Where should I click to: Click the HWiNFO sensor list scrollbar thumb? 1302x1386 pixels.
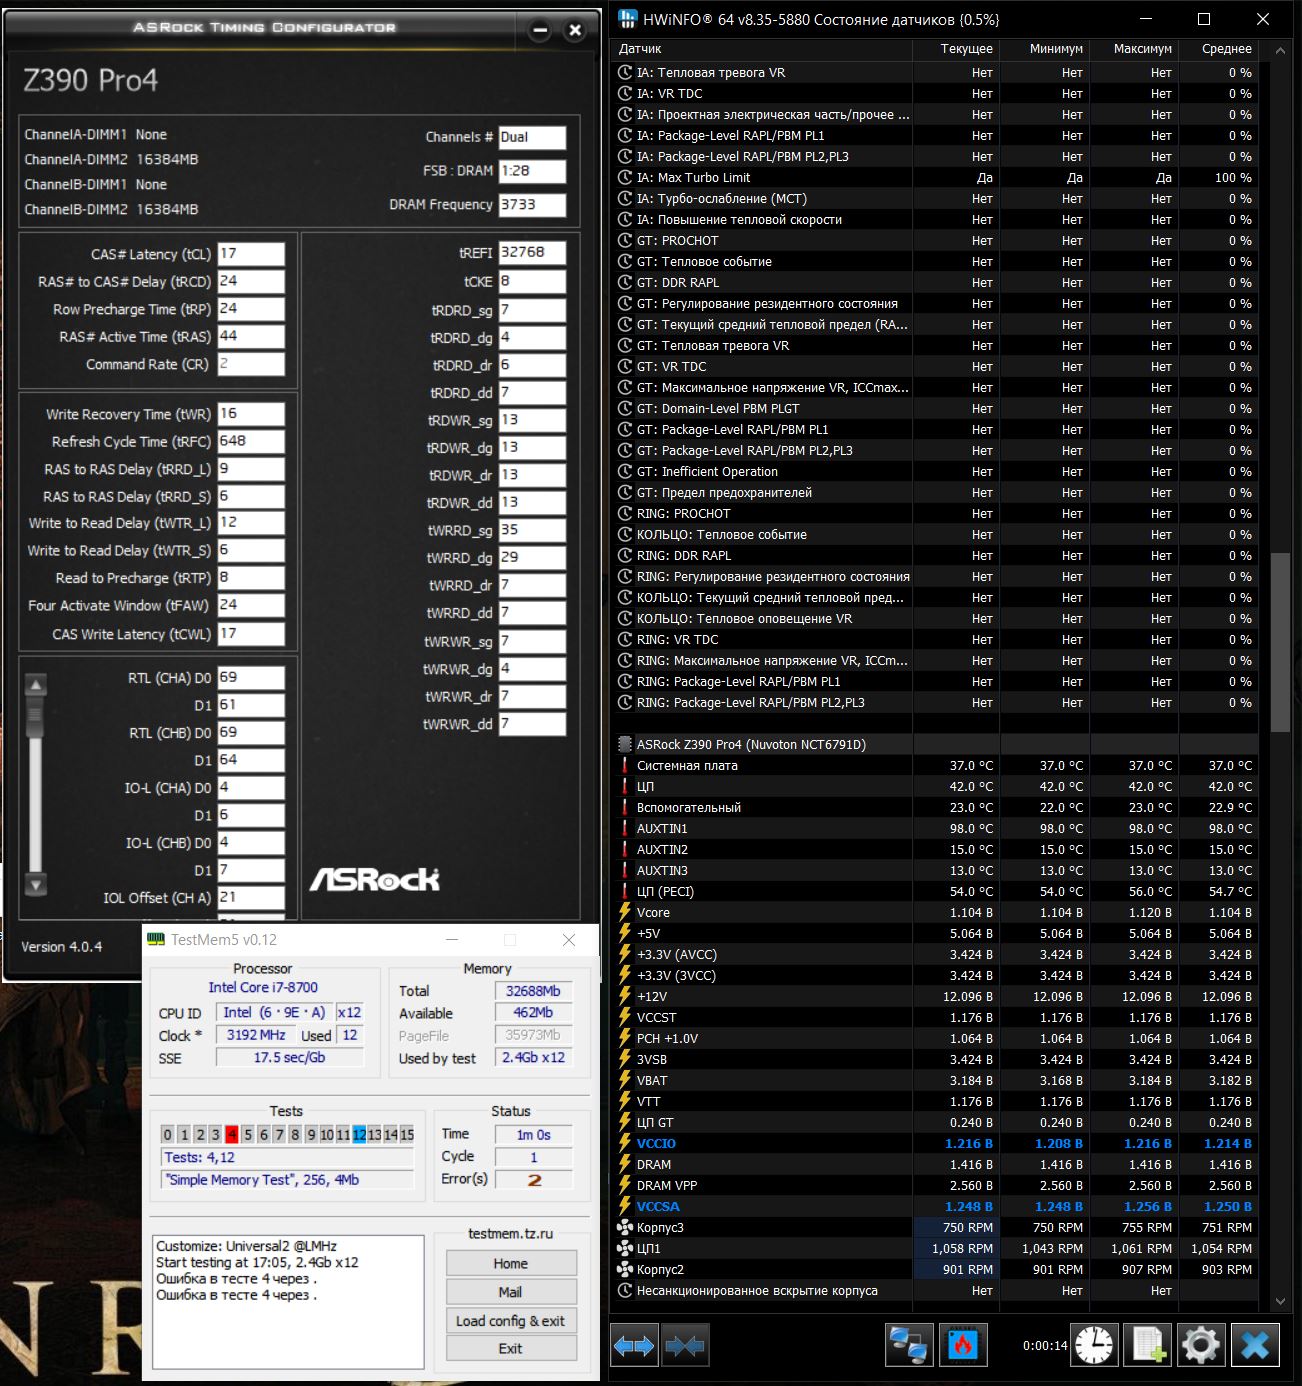pyautogui.click(x=1280, y=642)
